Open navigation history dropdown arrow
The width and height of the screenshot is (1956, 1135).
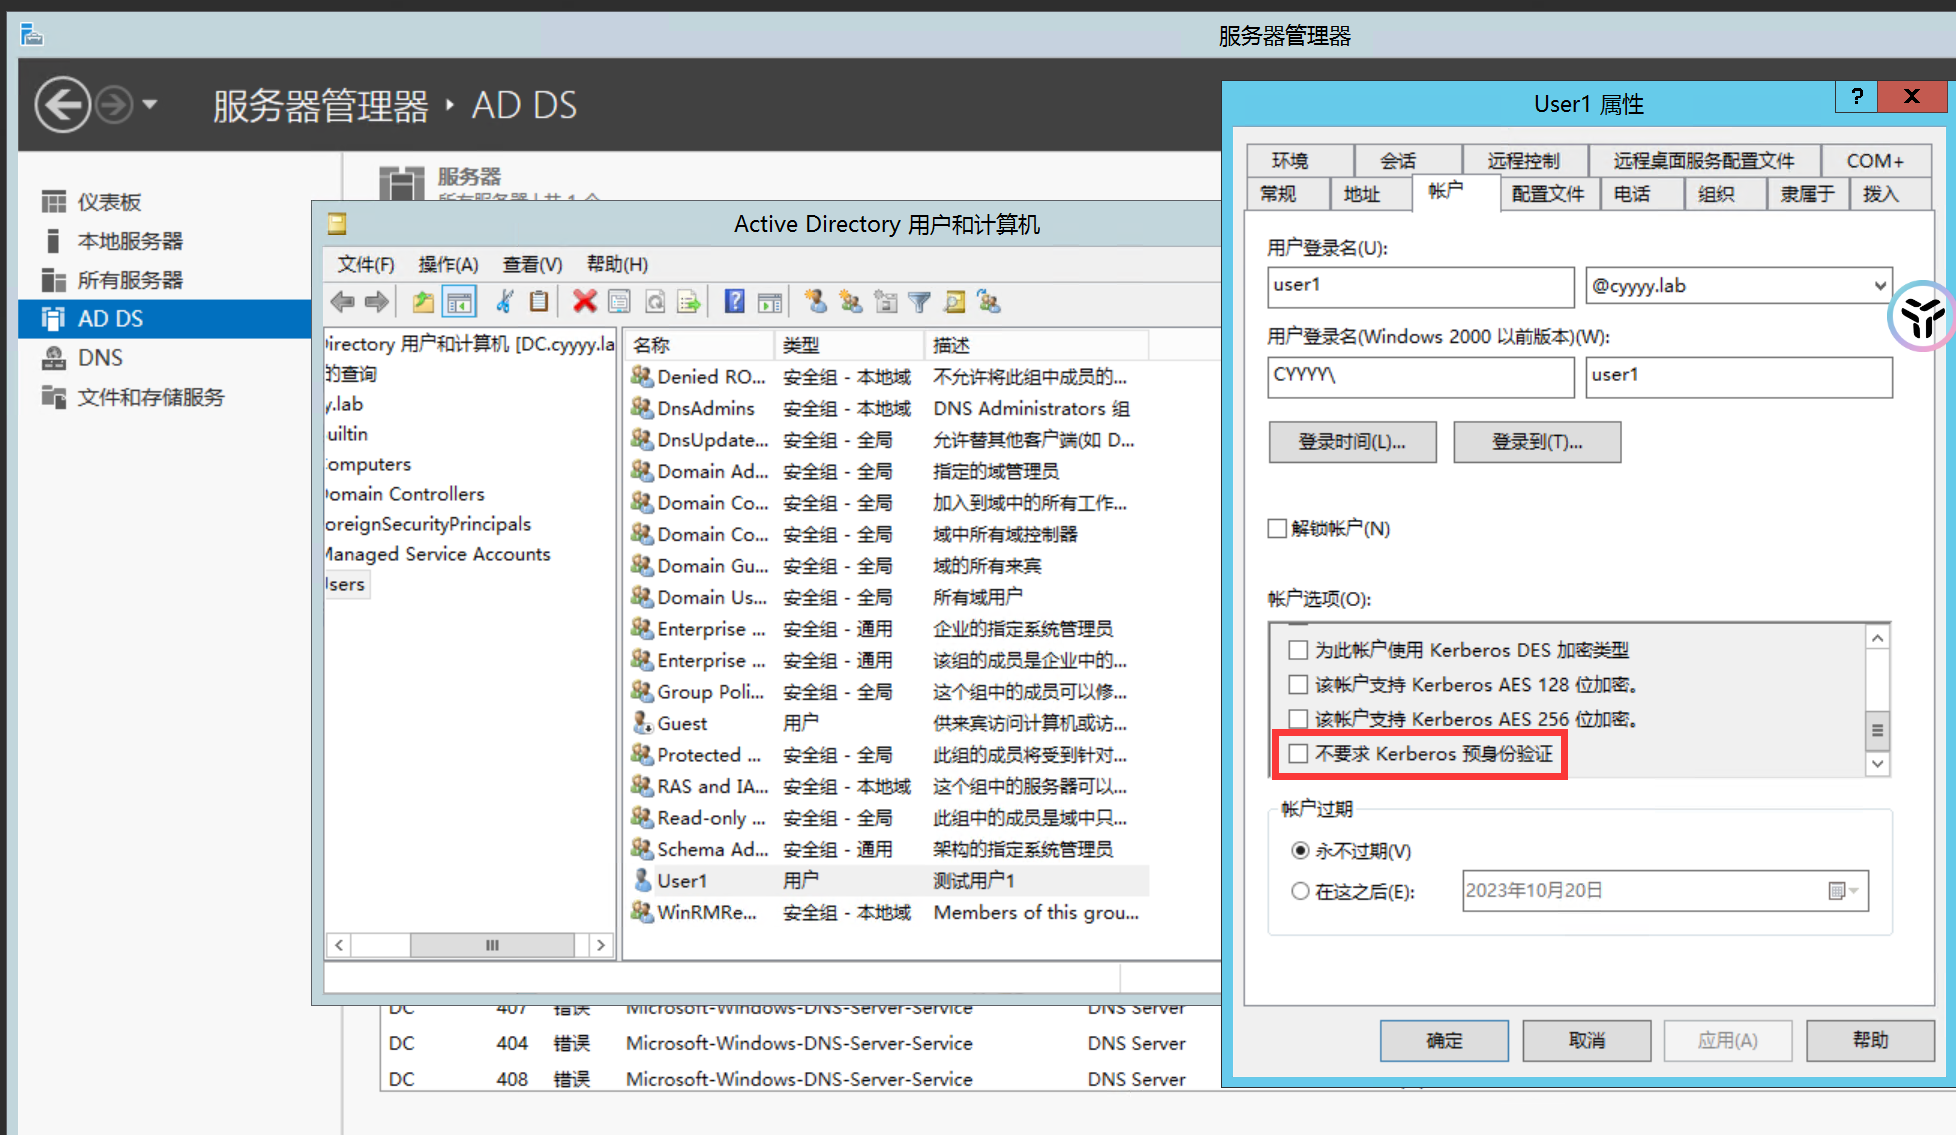click(150, 104)
